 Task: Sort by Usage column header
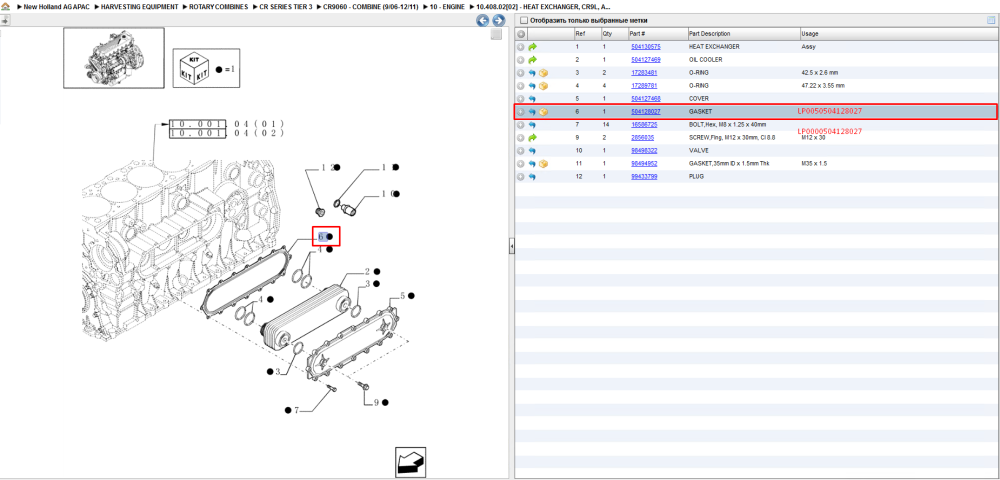pos(810,34)
